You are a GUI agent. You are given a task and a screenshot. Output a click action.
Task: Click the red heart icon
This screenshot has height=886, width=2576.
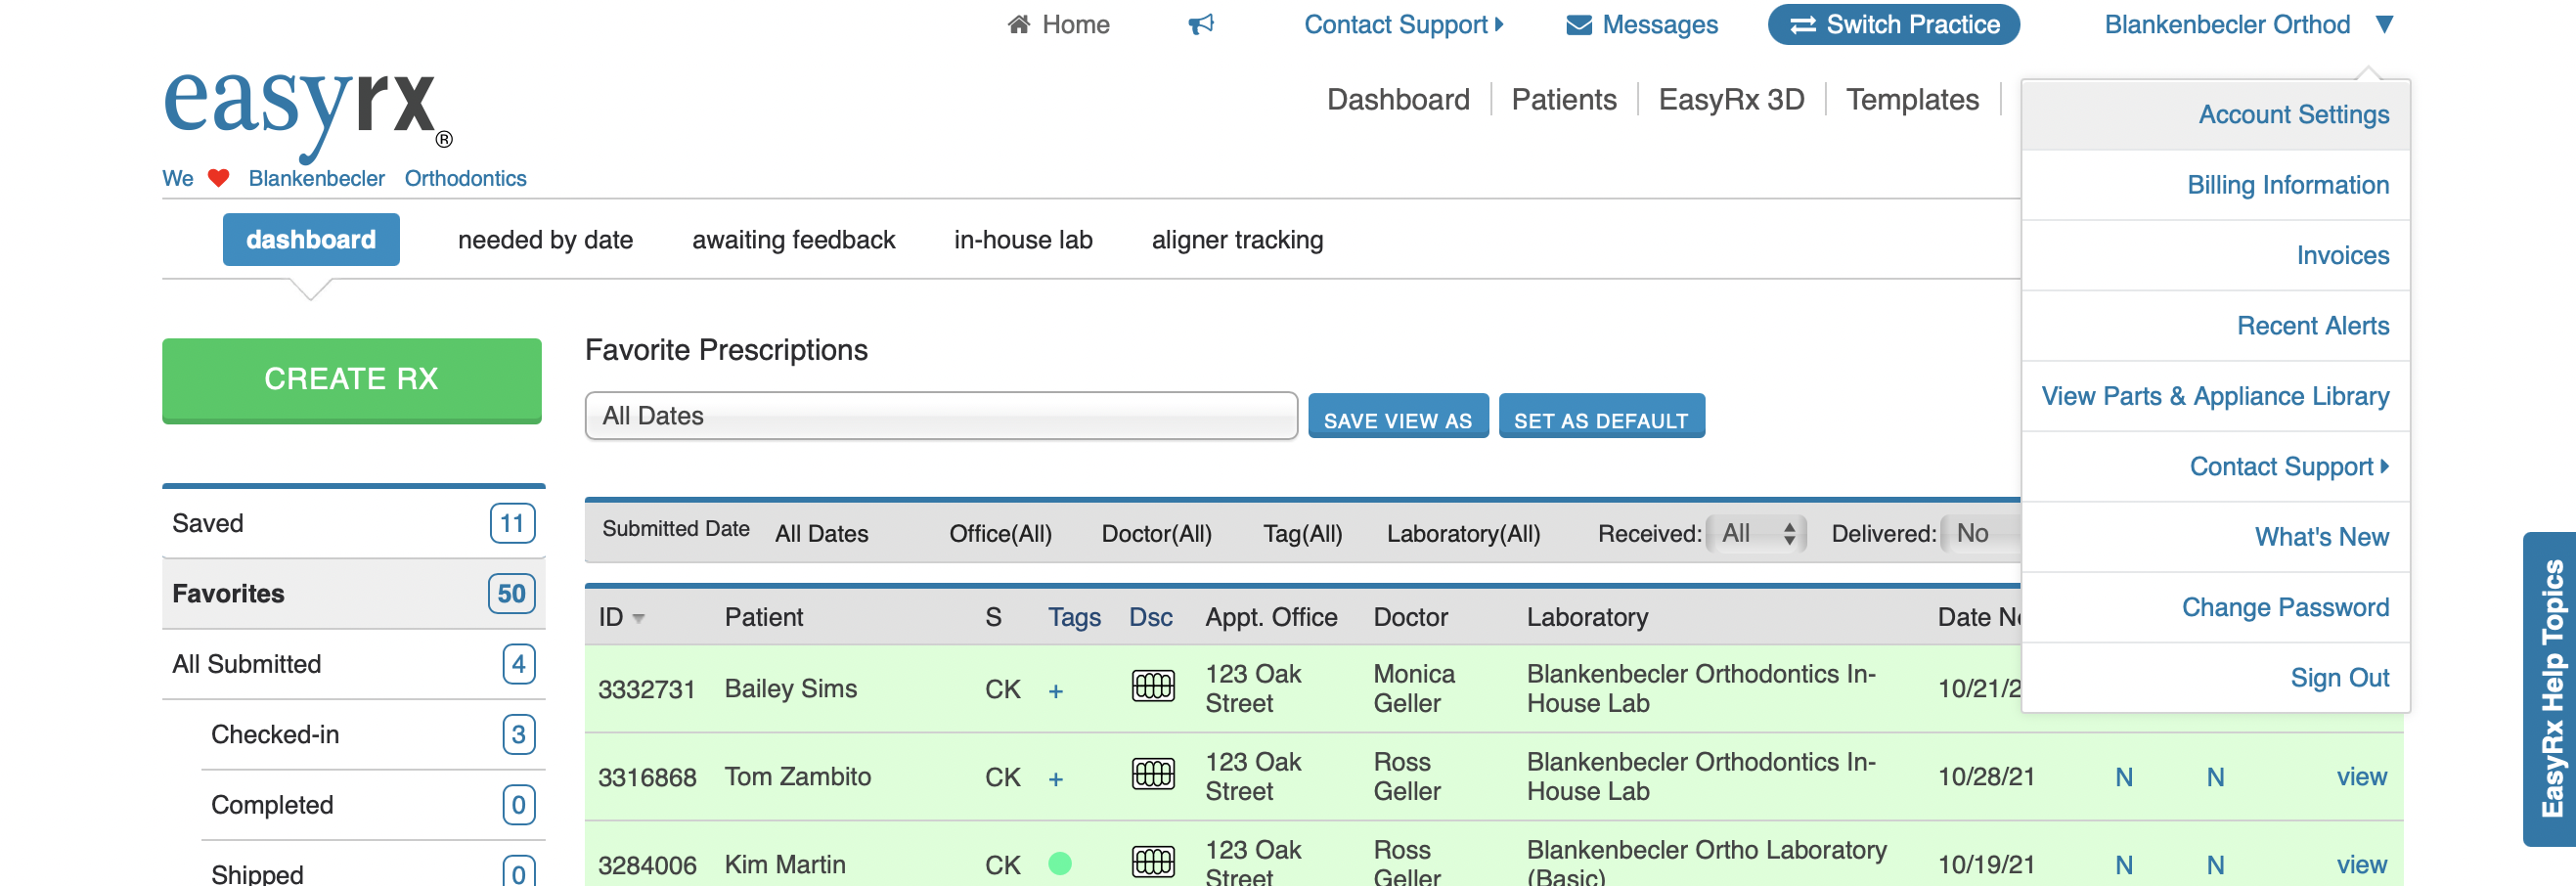coord(218,178)
